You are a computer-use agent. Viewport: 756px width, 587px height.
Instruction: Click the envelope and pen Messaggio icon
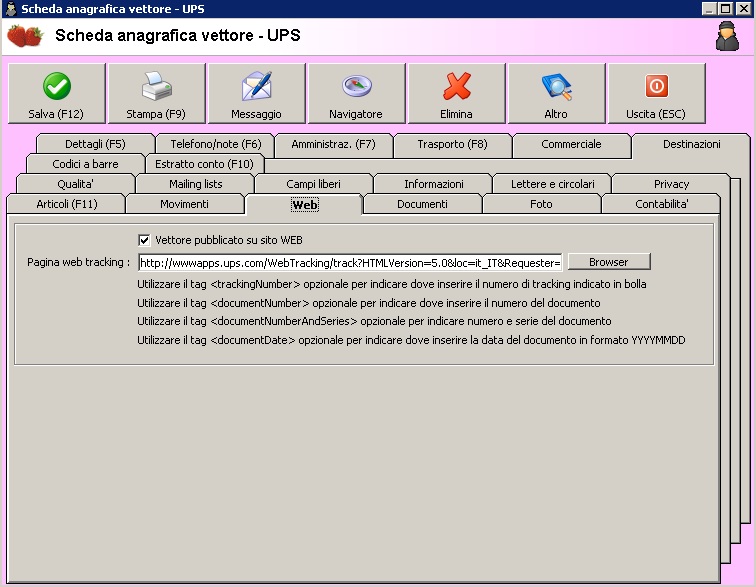click(257, 86)
